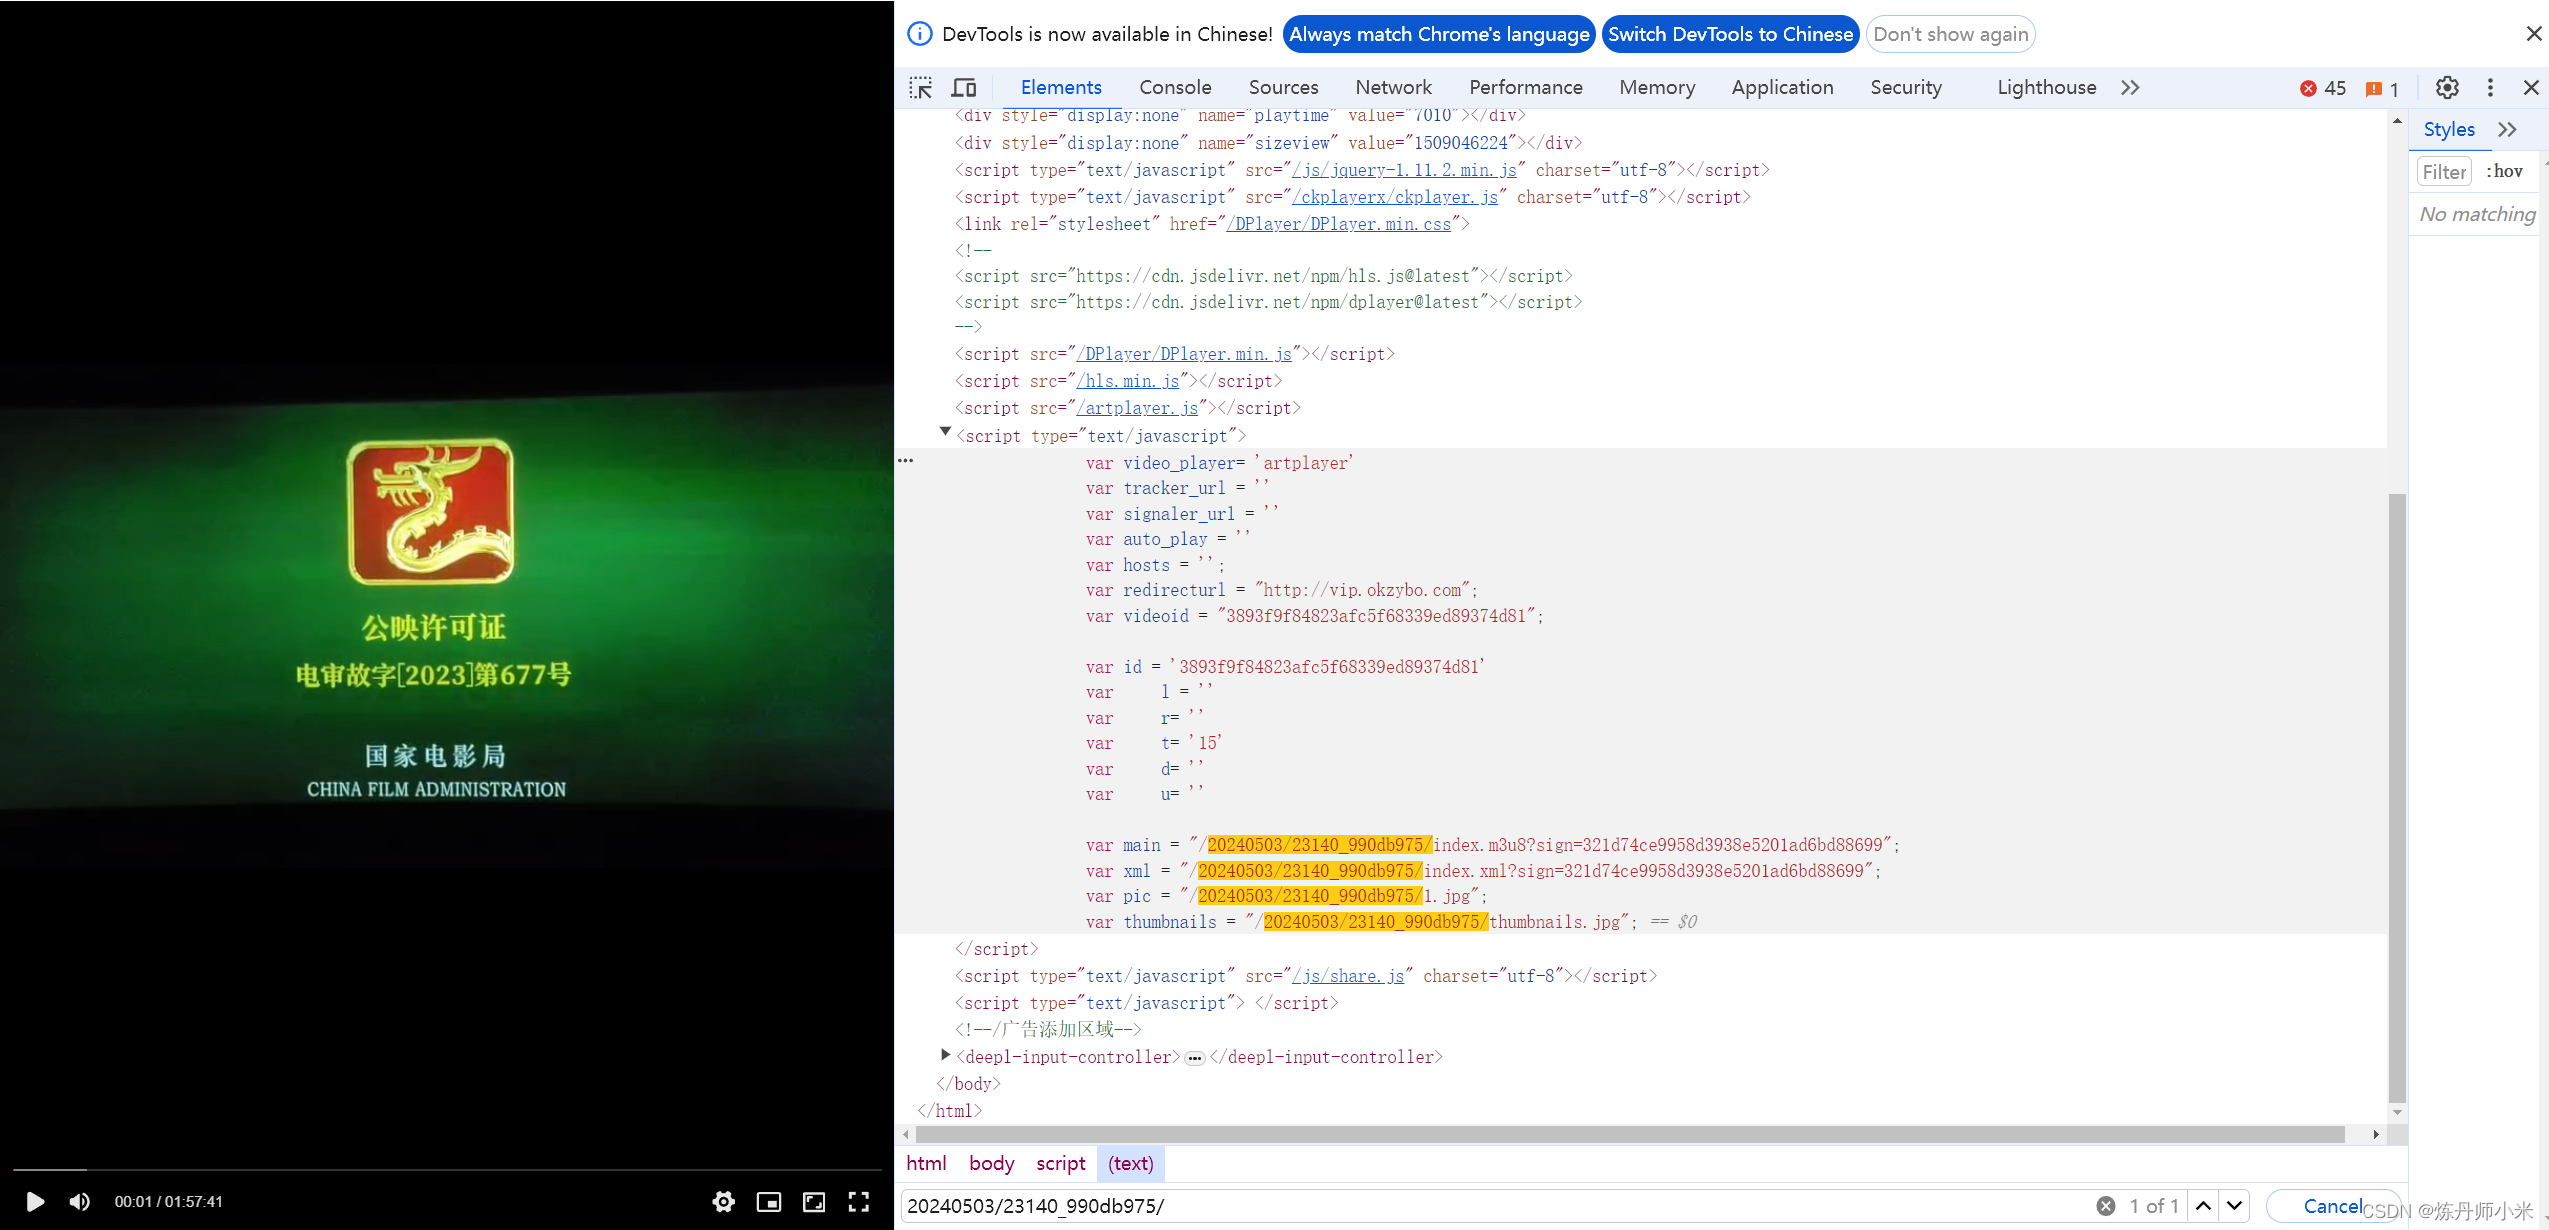The image size is (2549, 1230).
Task: Cancel the element search
Action: point(2333,1206)
